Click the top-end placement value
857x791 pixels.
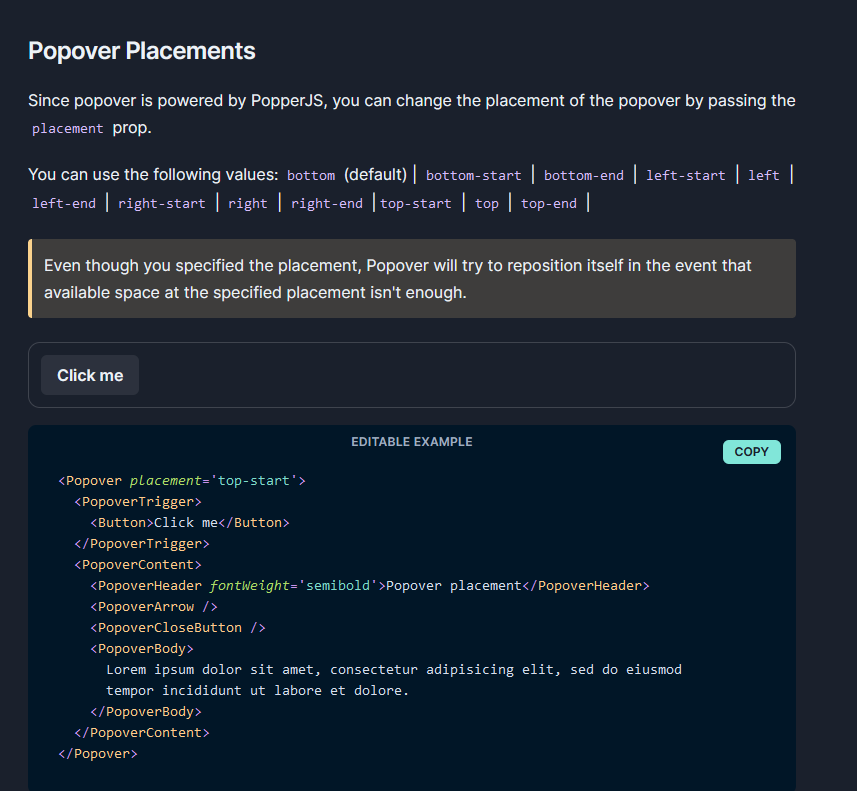(x=548, y=203)
